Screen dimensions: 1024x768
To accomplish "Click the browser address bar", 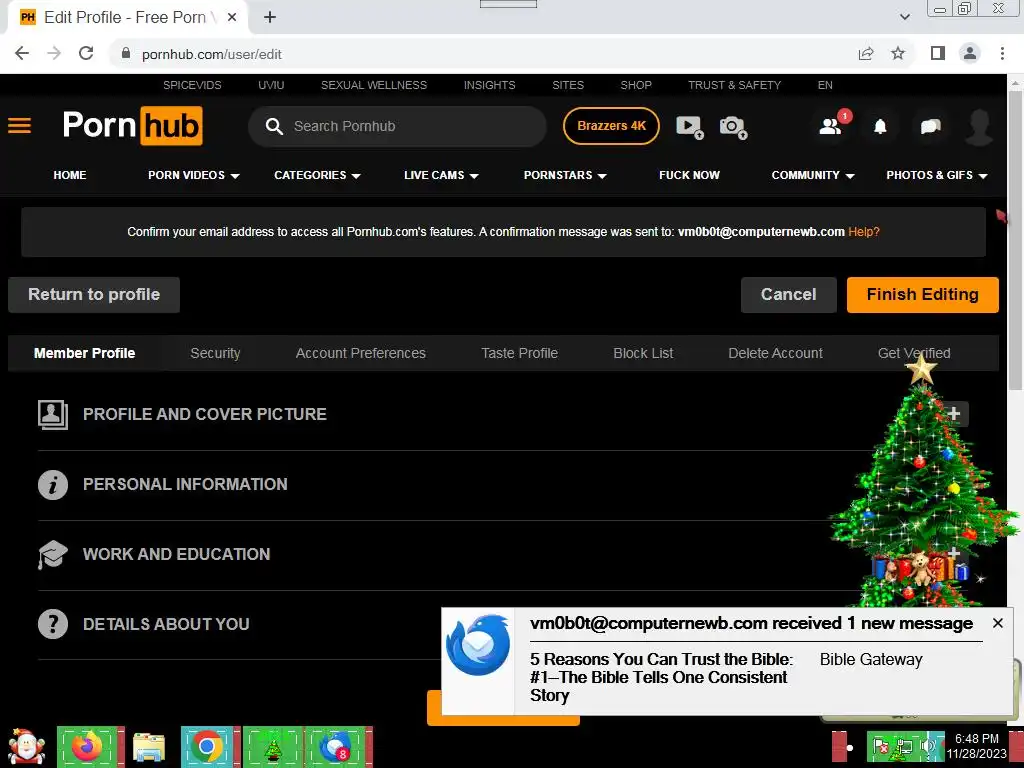I will pos(483,54).
